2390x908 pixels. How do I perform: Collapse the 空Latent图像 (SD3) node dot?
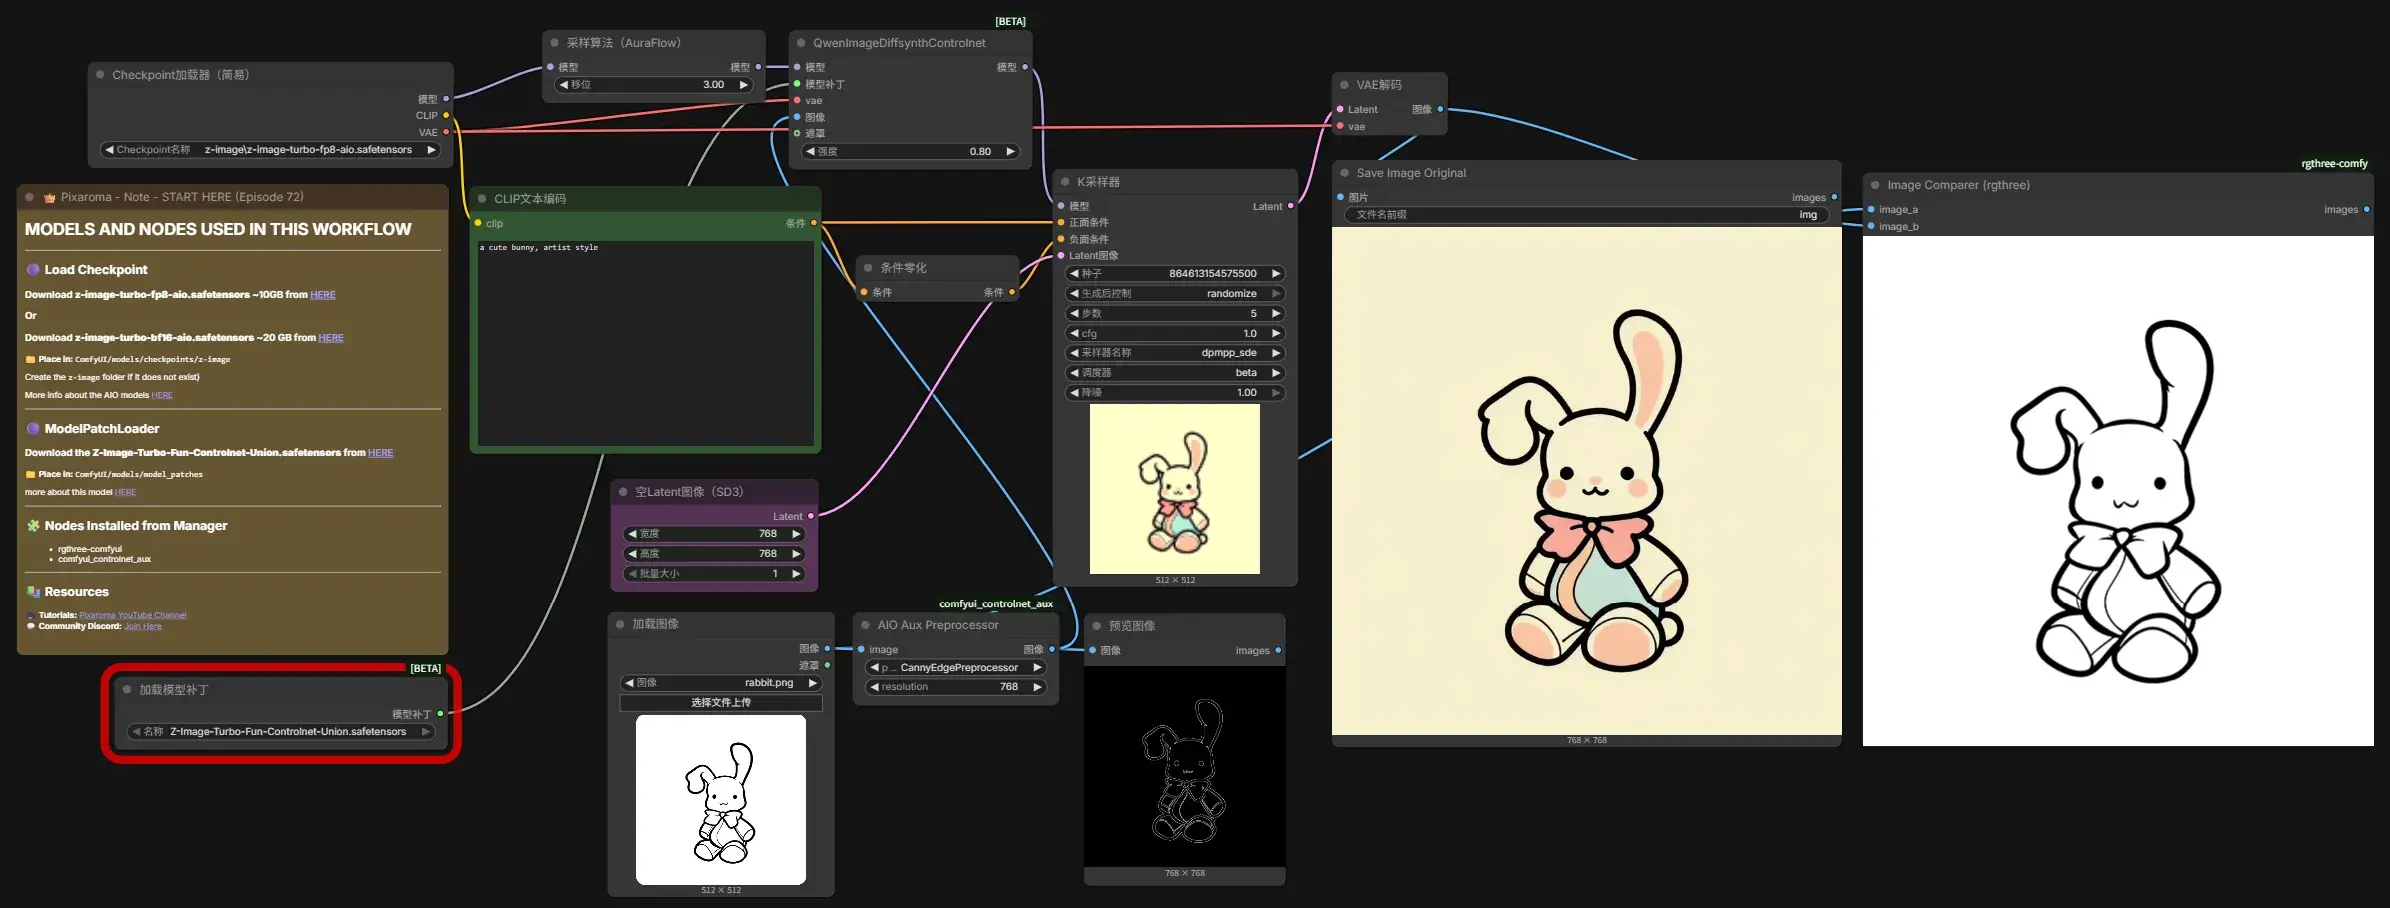click(x=623, y=492)
